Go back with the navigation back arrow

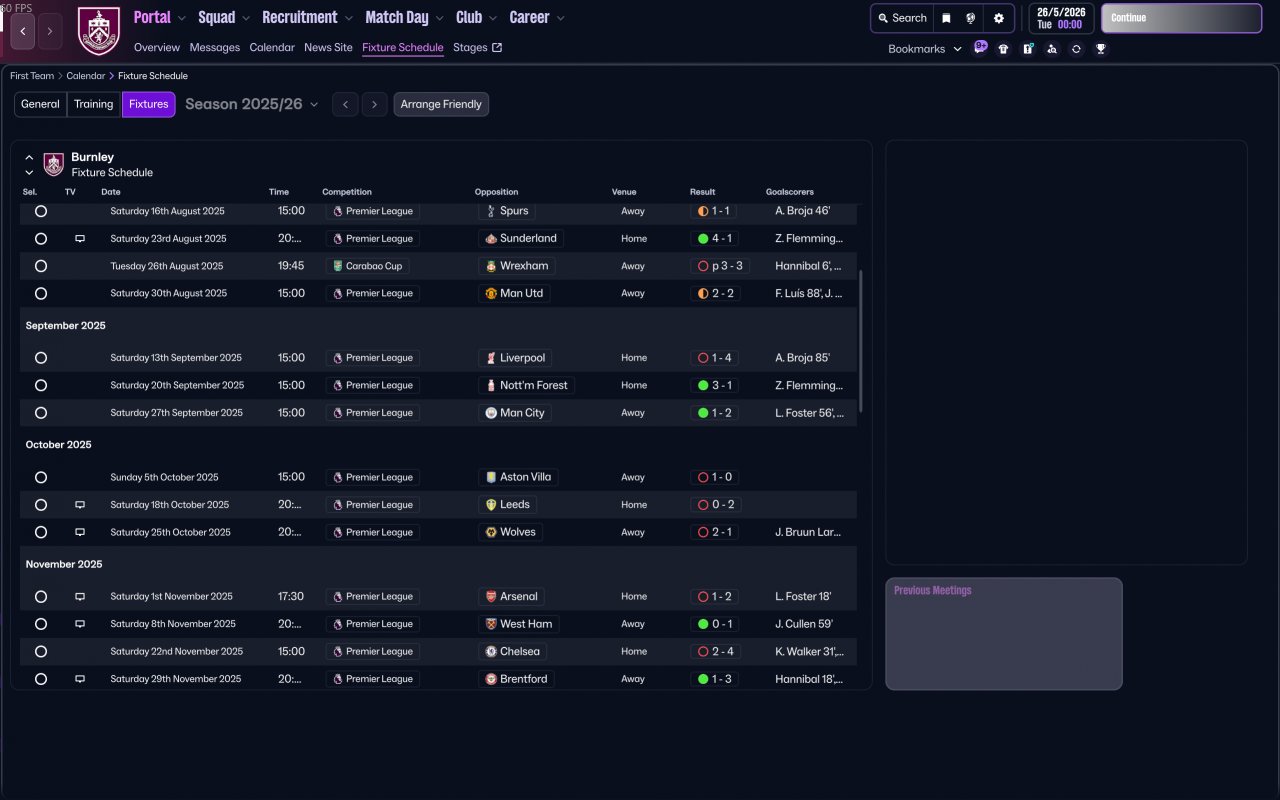pyautogui.click(x=23, y=31)
